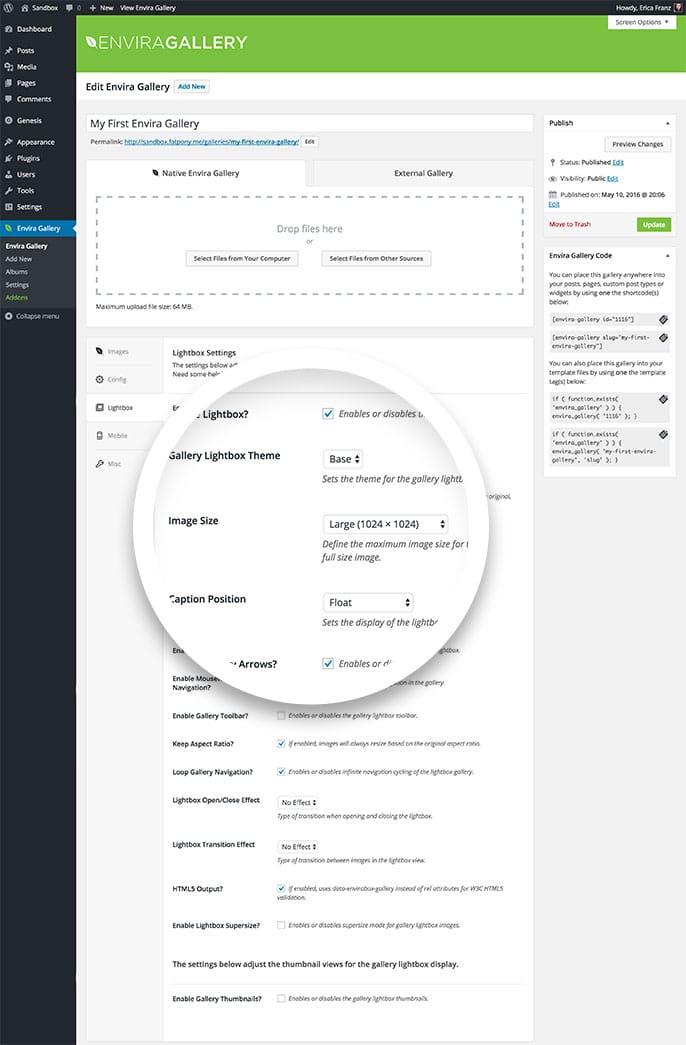Open Lightbox Open/Close Effect dropdown

coord(298,802)
